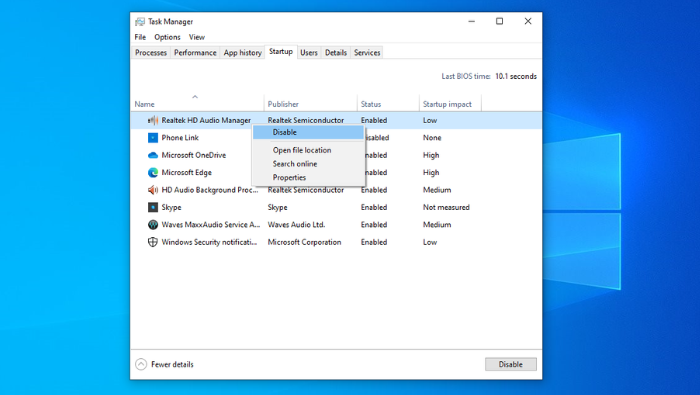This screenshot has height=395, width=700.
Task: Switch to the Performance tab
Action: pos(195,53)
